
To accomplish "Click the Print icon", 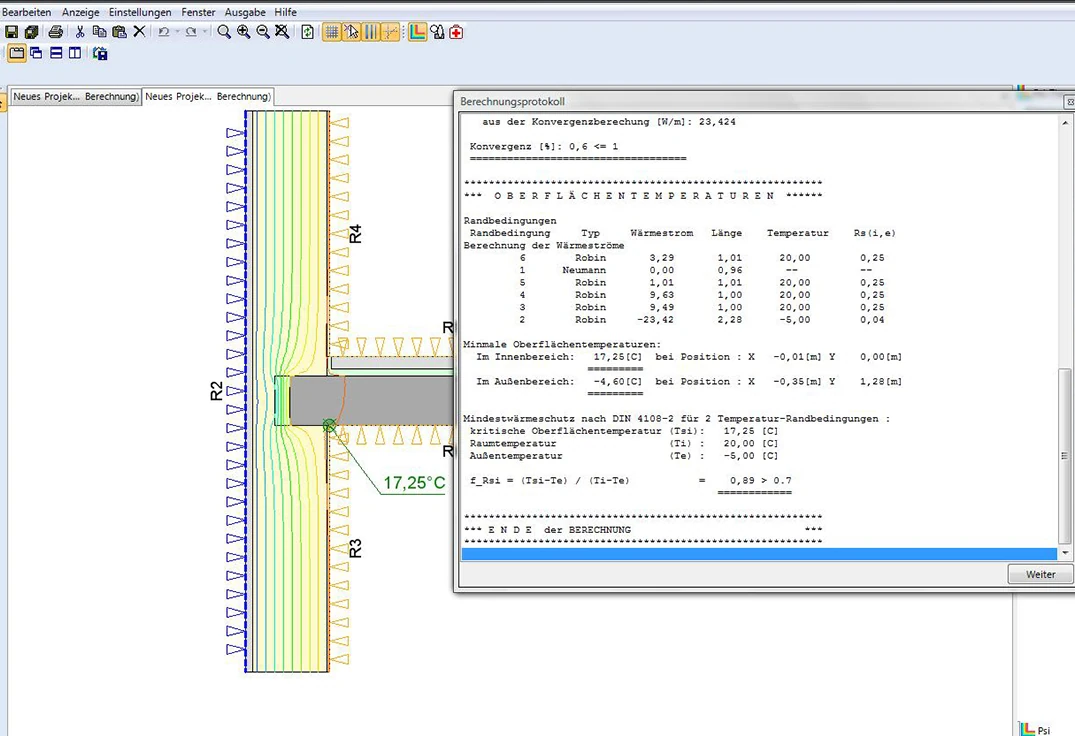I will point(56,32).
